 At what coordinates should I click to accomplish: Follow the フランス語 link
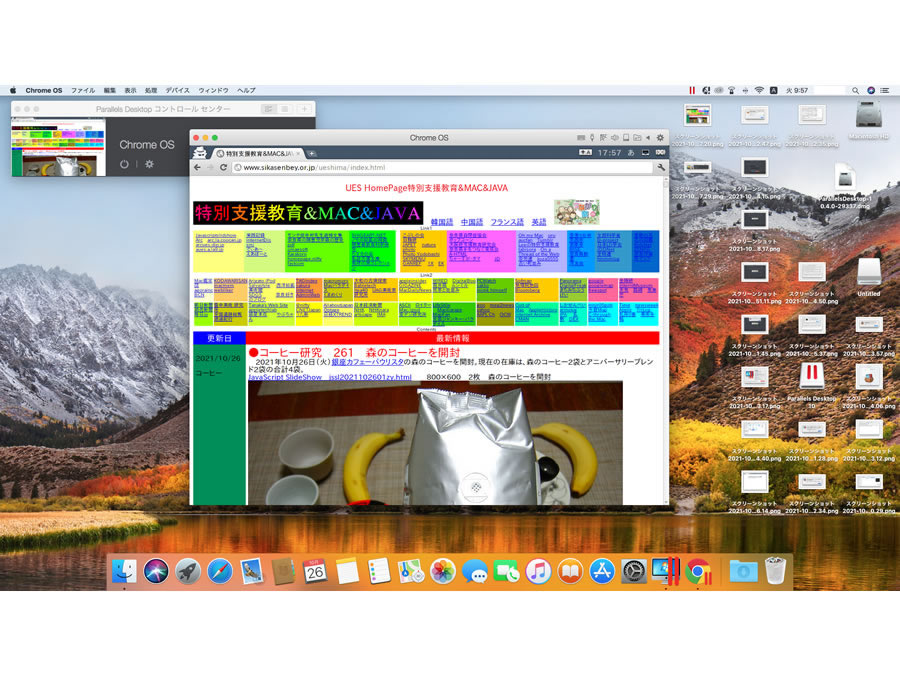pos(507,222)
